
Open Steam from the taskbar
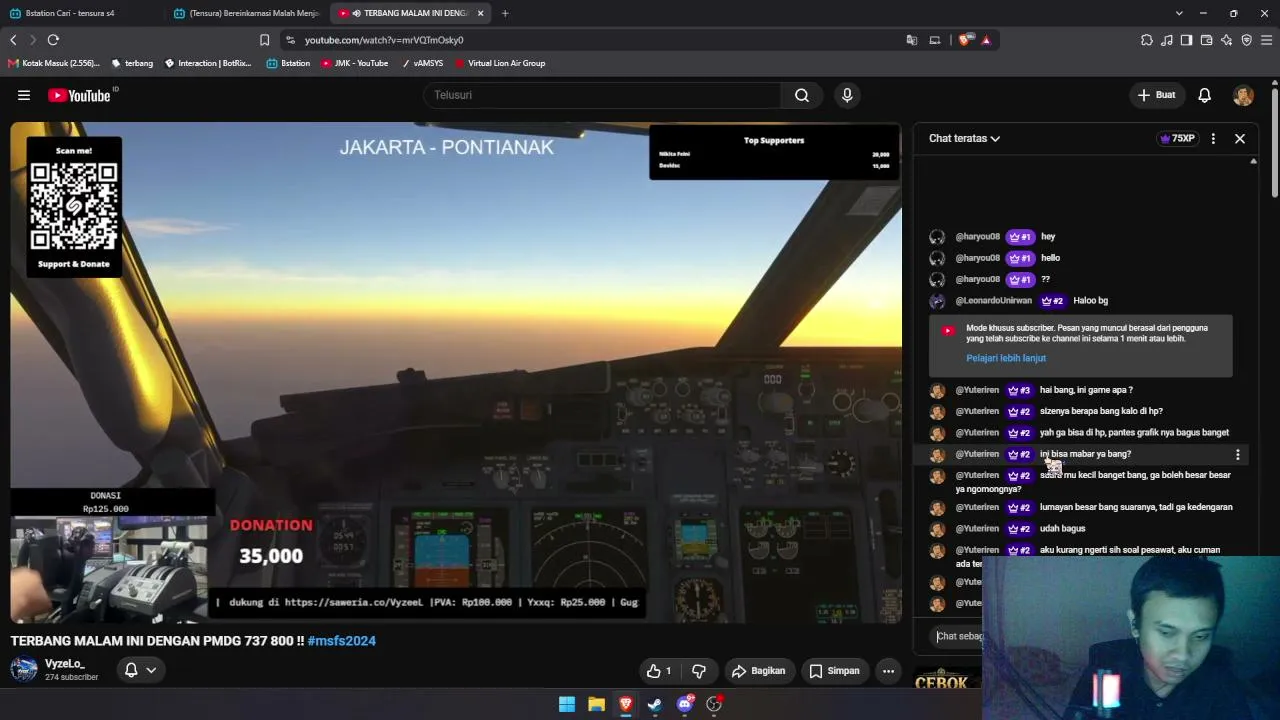[x=655, y=704]
